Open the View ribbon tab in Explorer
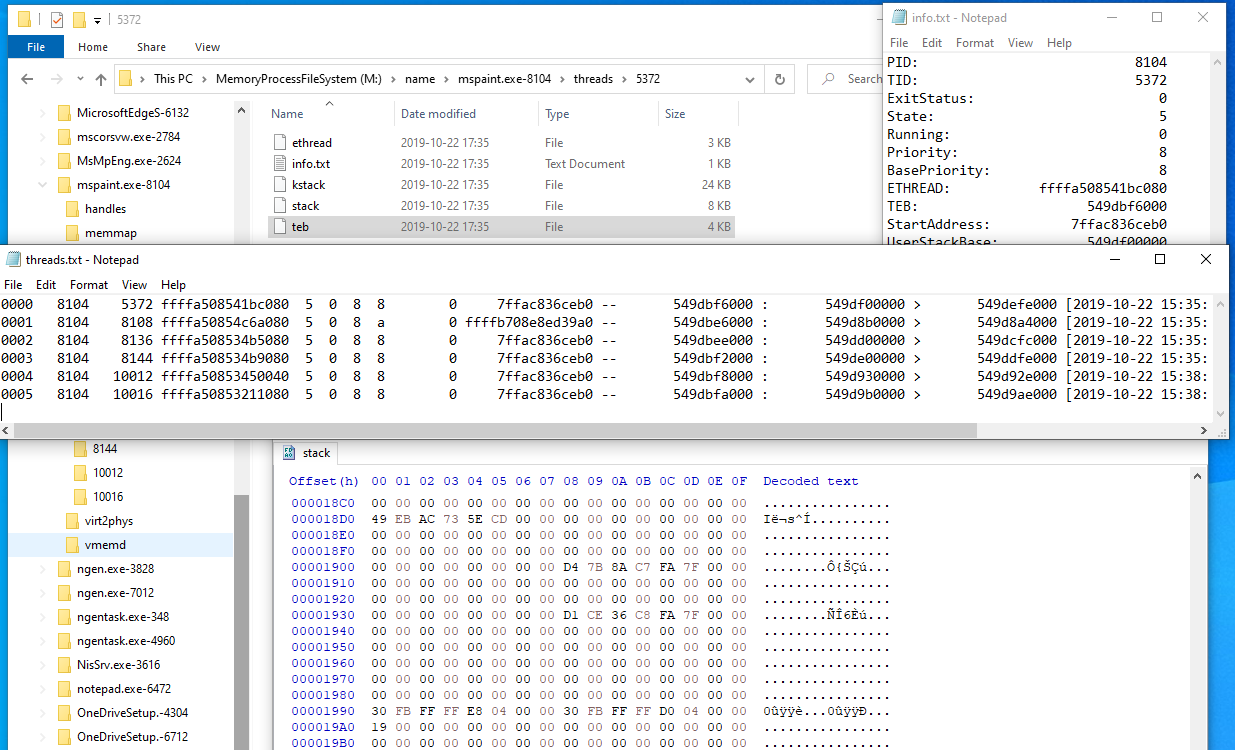 [x=207, y=47]
